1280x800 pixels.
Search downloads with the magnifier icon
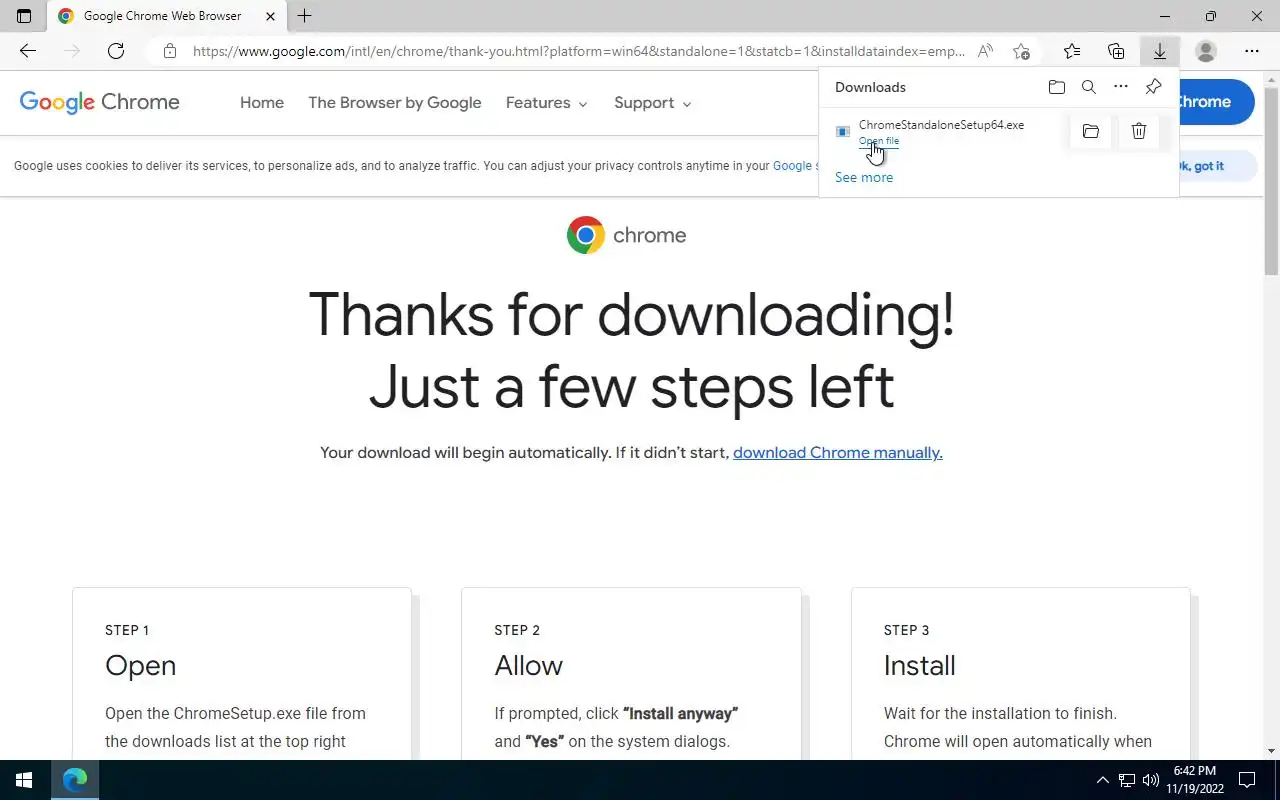[1089, 87]
